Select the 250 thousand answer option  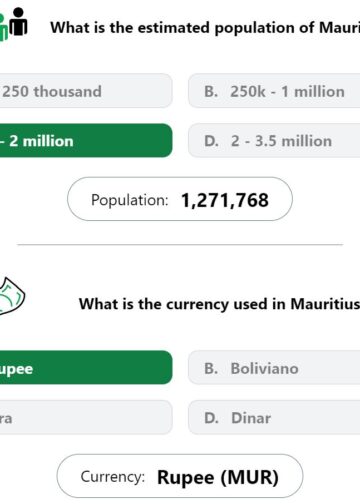click(86, 91)
